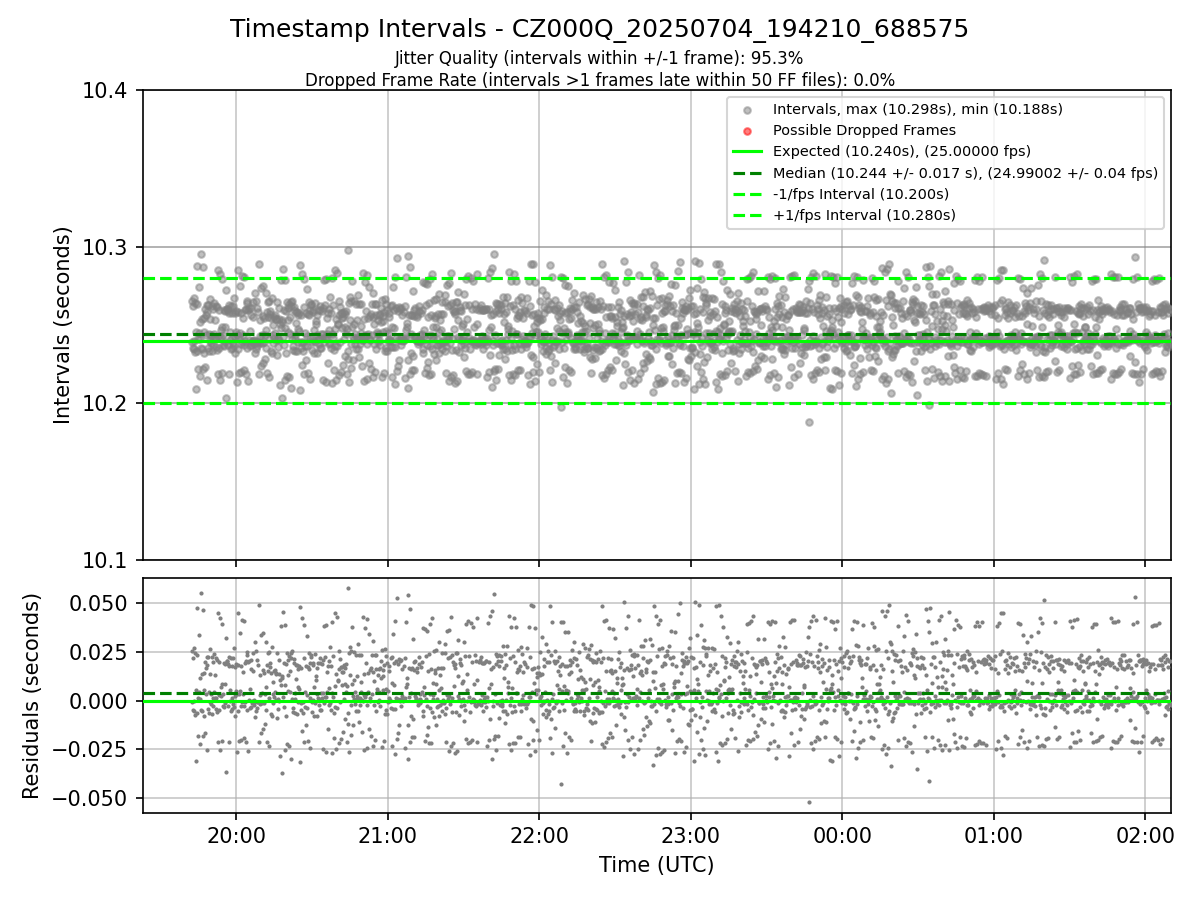Viewport: 1200px width, 900px height.
Task: Click the "Residuals (seconds)" y-axis label
Action: pyautogui.click(x=31, y=695)
